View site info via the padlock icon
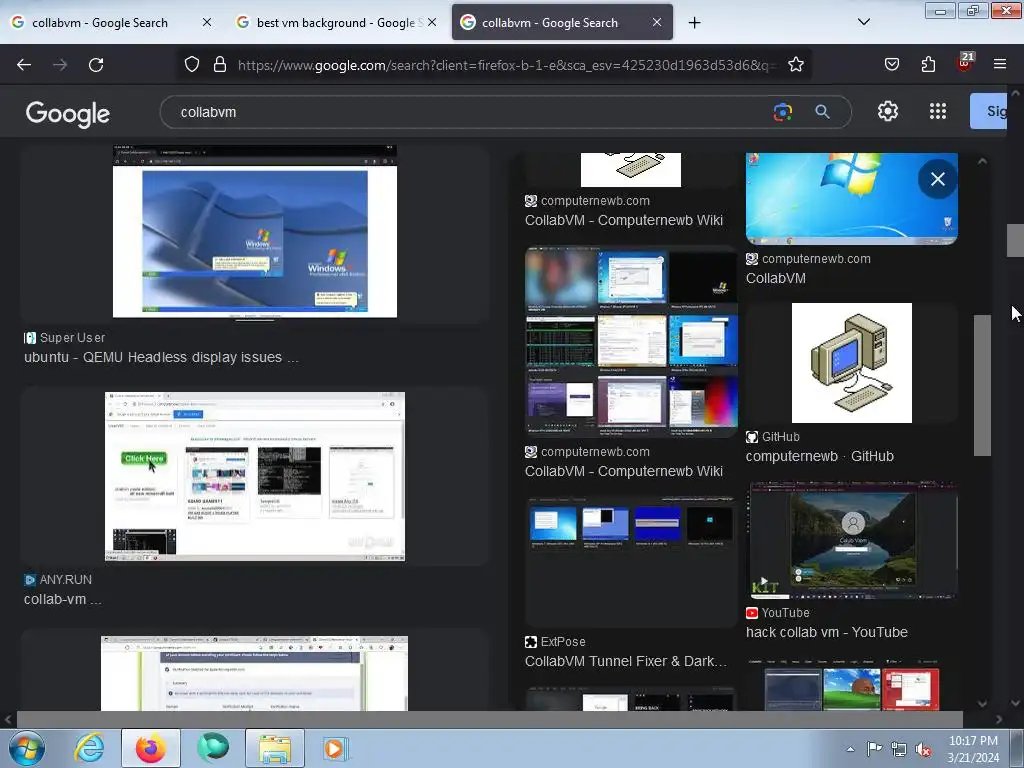This screenshot has width=1024, height=768. click(220, 65)
